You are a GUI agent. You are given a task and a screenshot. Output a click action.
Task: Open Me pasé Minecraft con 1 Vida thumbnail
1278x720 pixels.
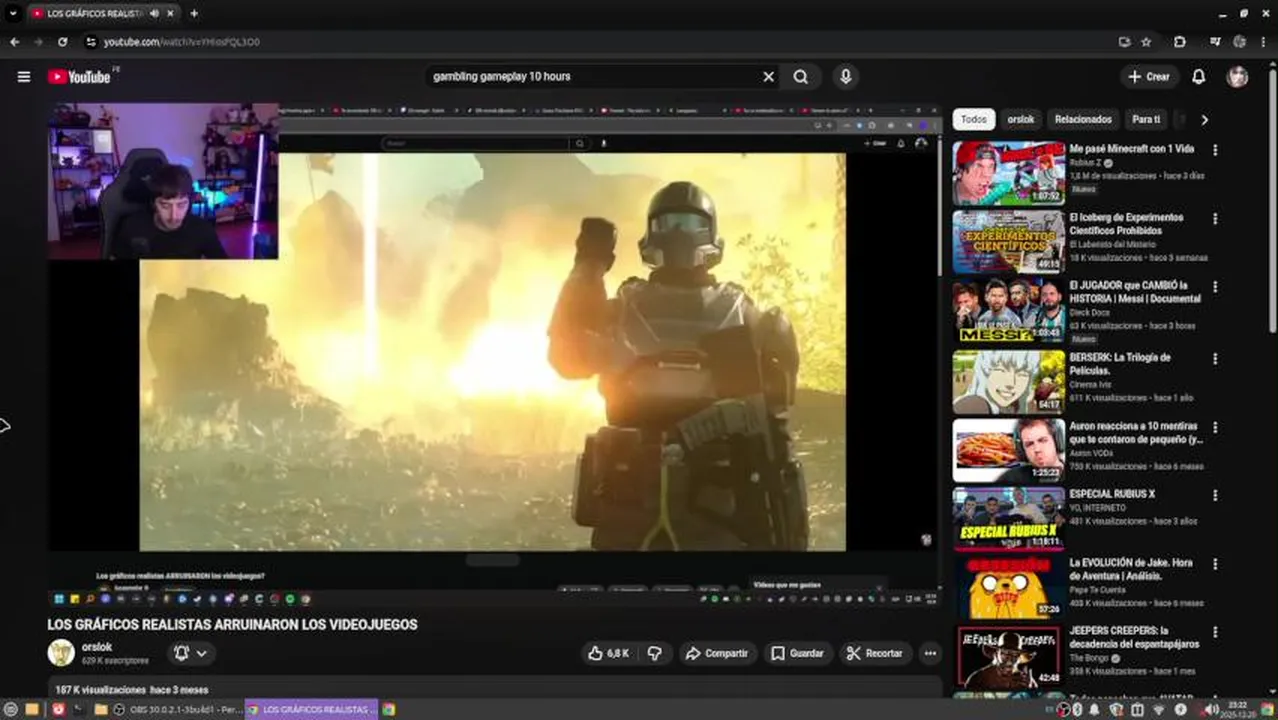point(1008,172)
